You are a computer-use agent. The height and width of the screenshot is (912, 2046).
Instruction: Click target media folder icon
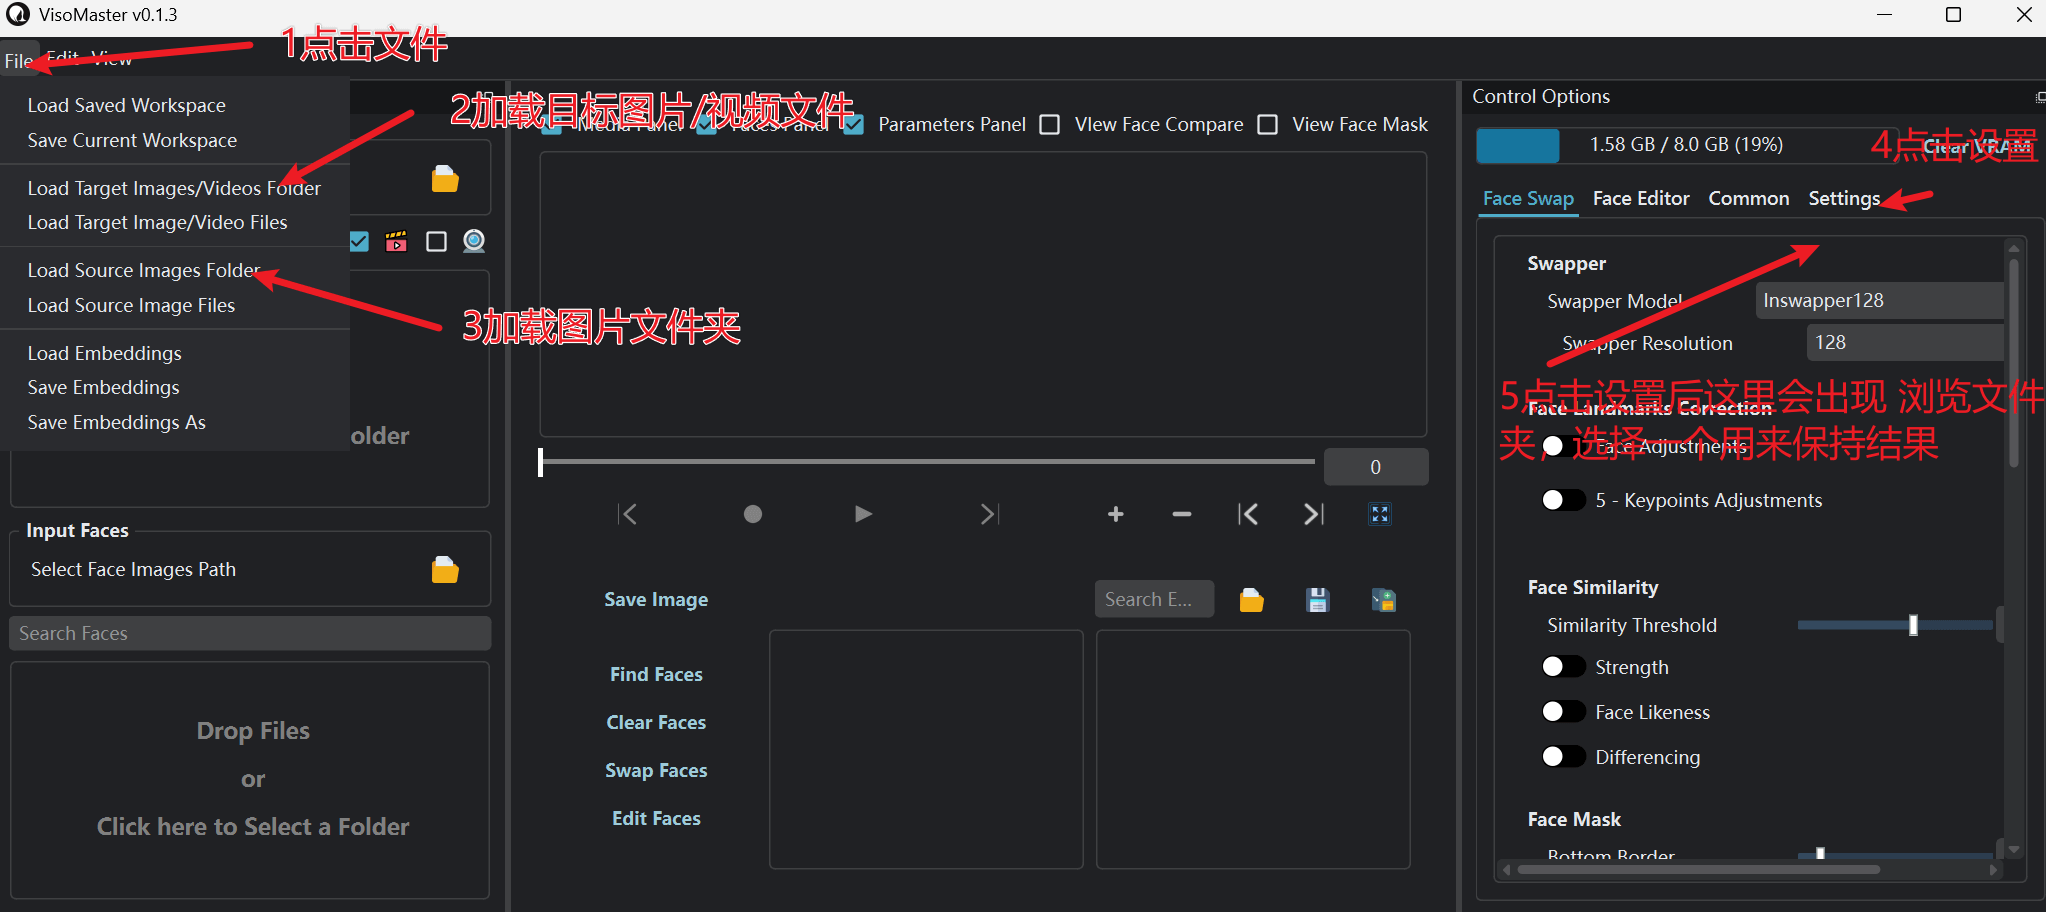tap(445, 179)
